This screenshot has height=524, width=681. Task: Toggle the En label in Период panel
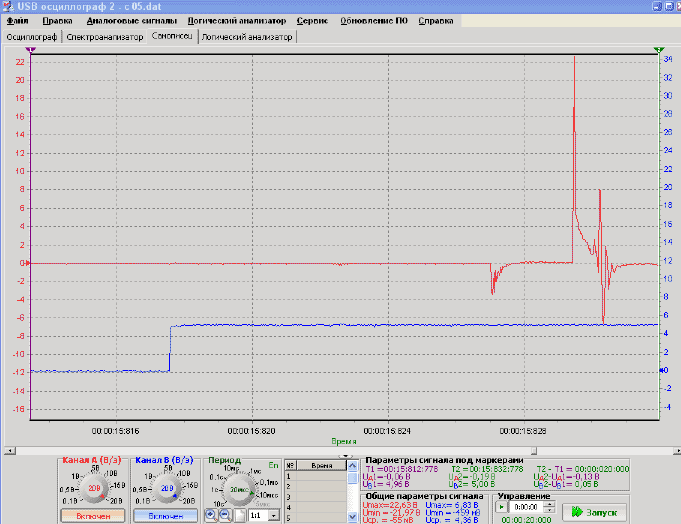coord(273,465)
